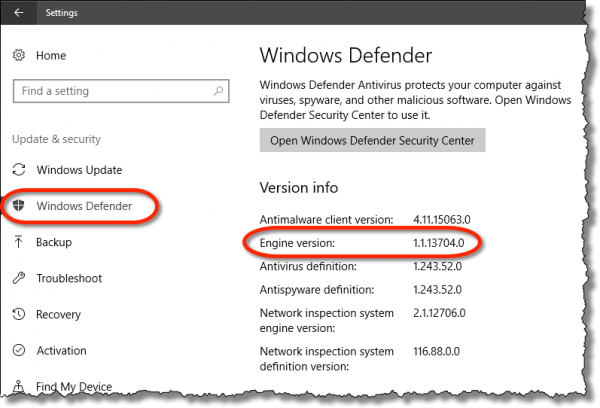The height and width of the screenshot is (408, 600).
Task: Click the Backup upload arrow icon
Action: [19, 242]
